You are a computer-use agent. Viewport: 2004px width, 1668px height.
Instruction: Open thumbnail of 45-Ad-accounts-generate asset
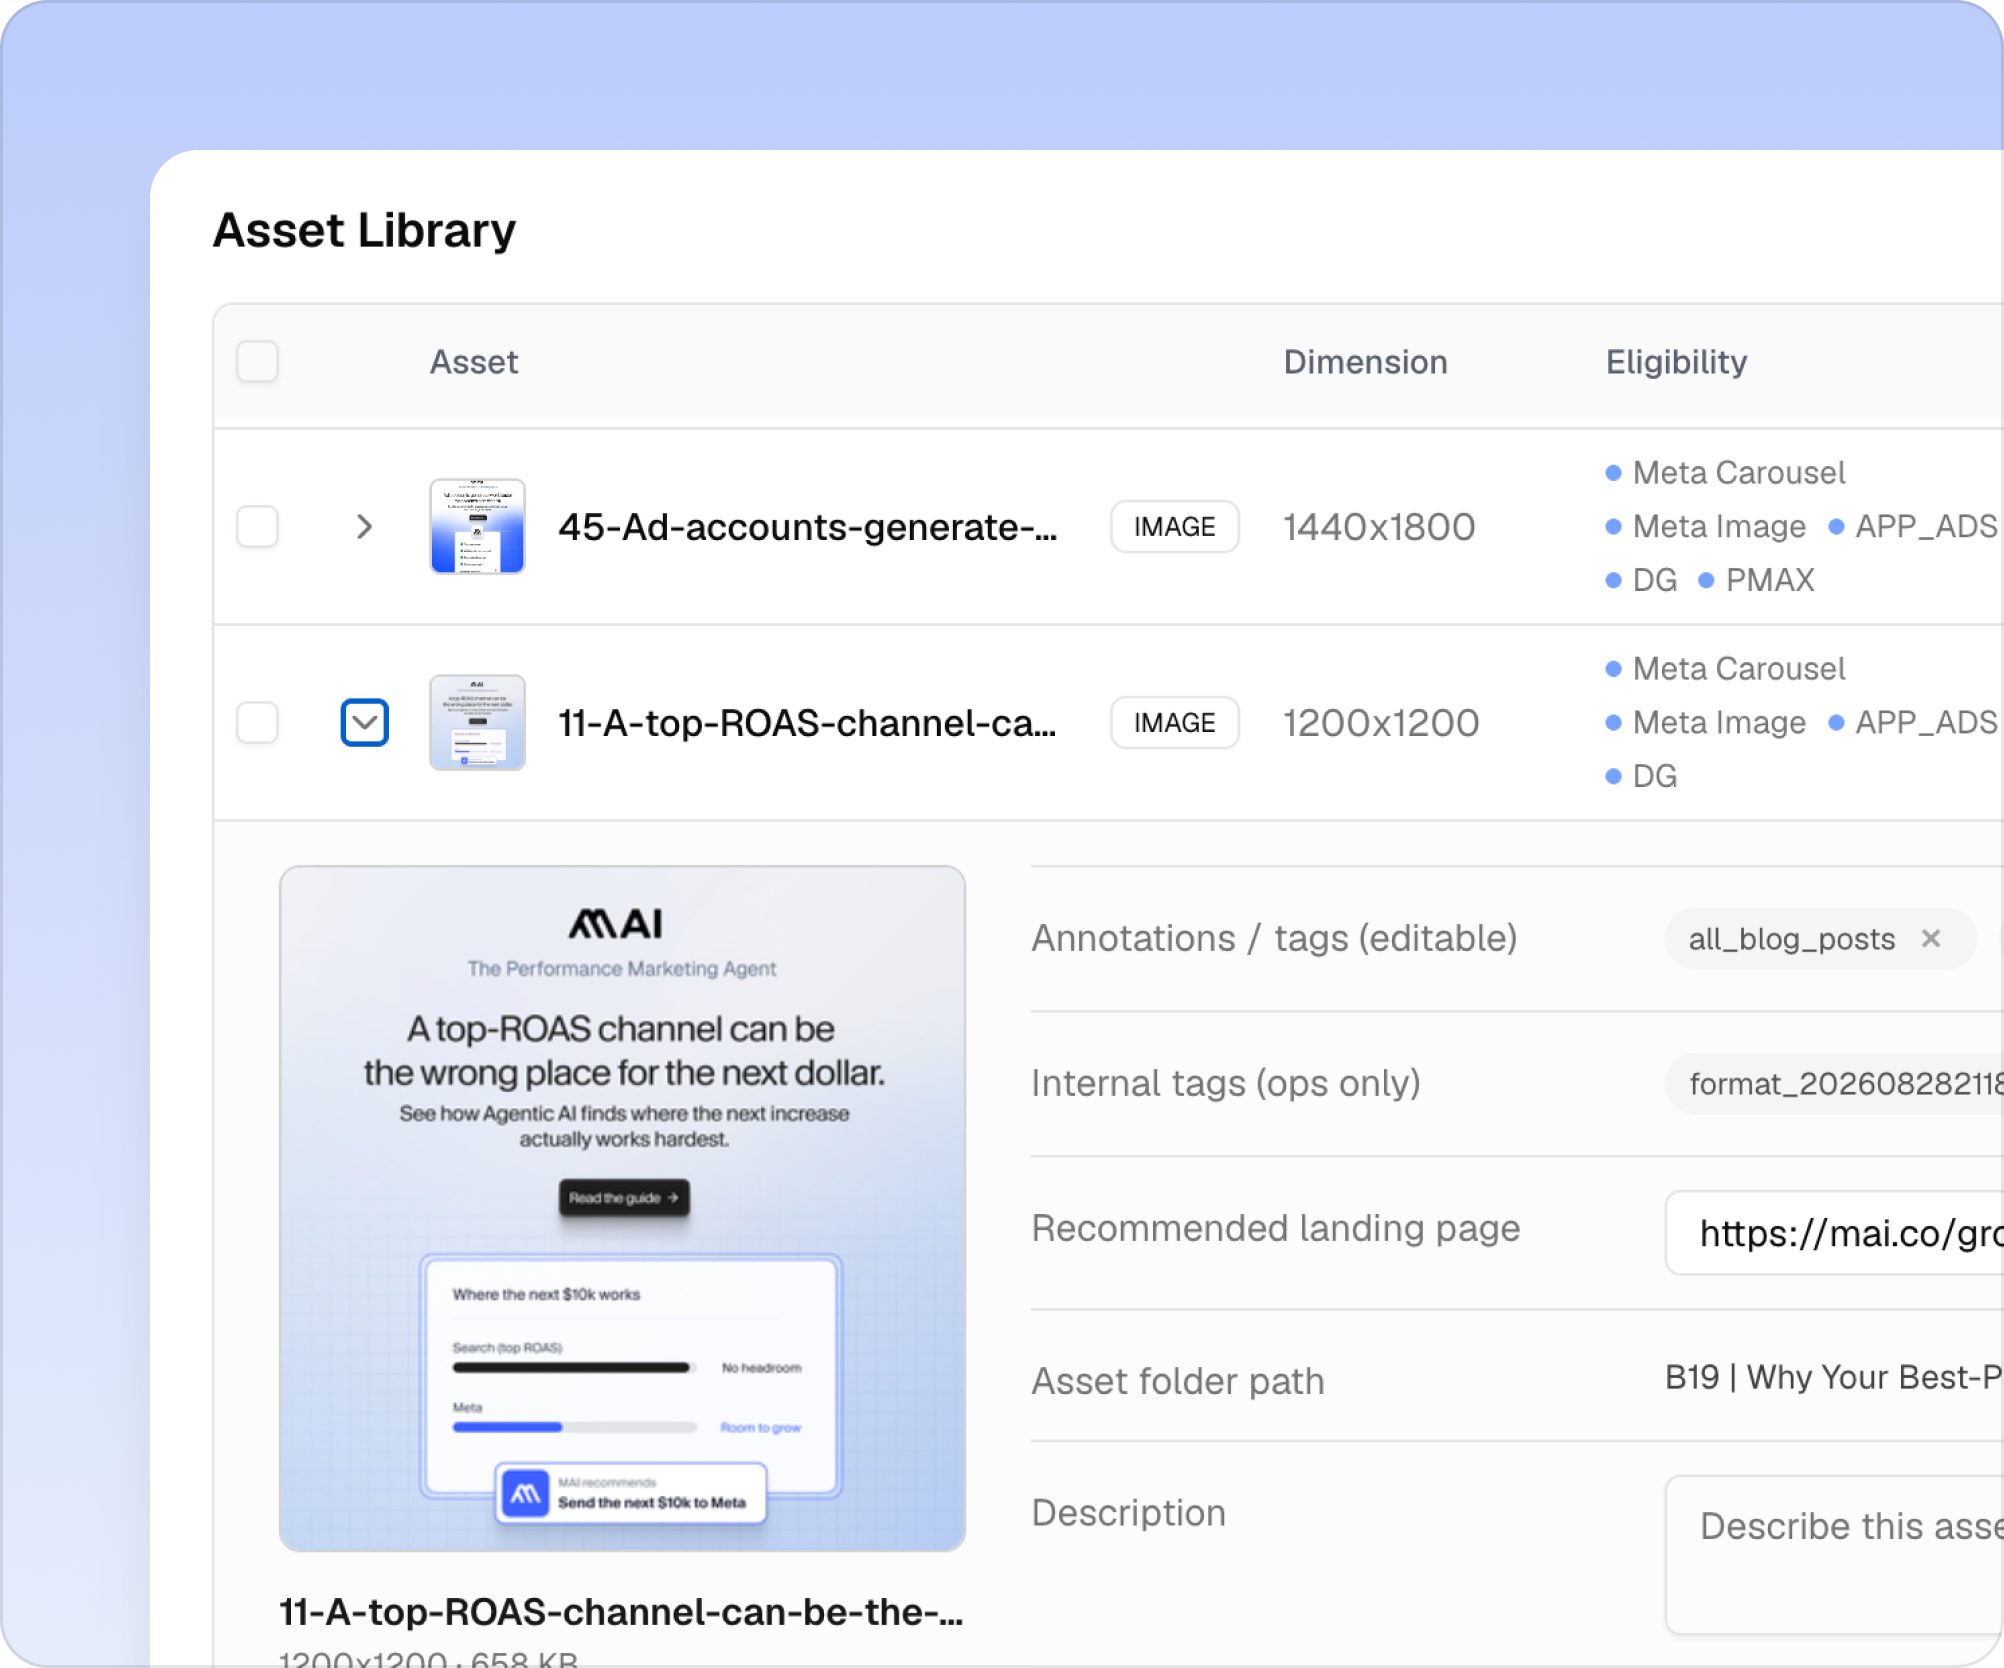pos(477,526)
